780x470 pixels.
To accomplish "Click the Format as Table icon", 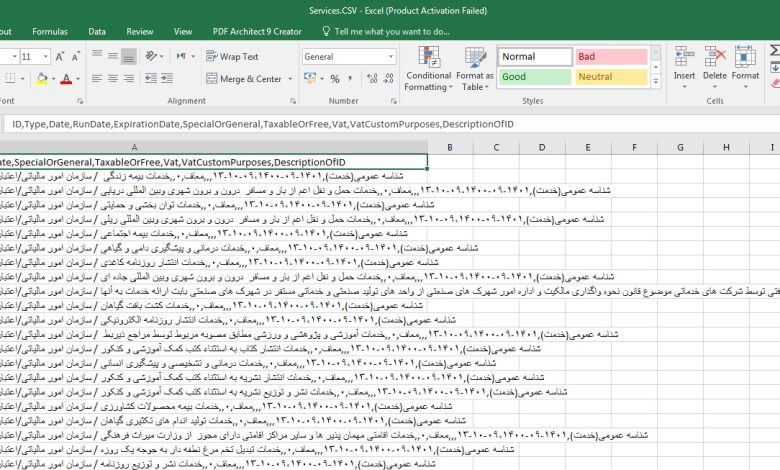I will [x=474, y=68].
